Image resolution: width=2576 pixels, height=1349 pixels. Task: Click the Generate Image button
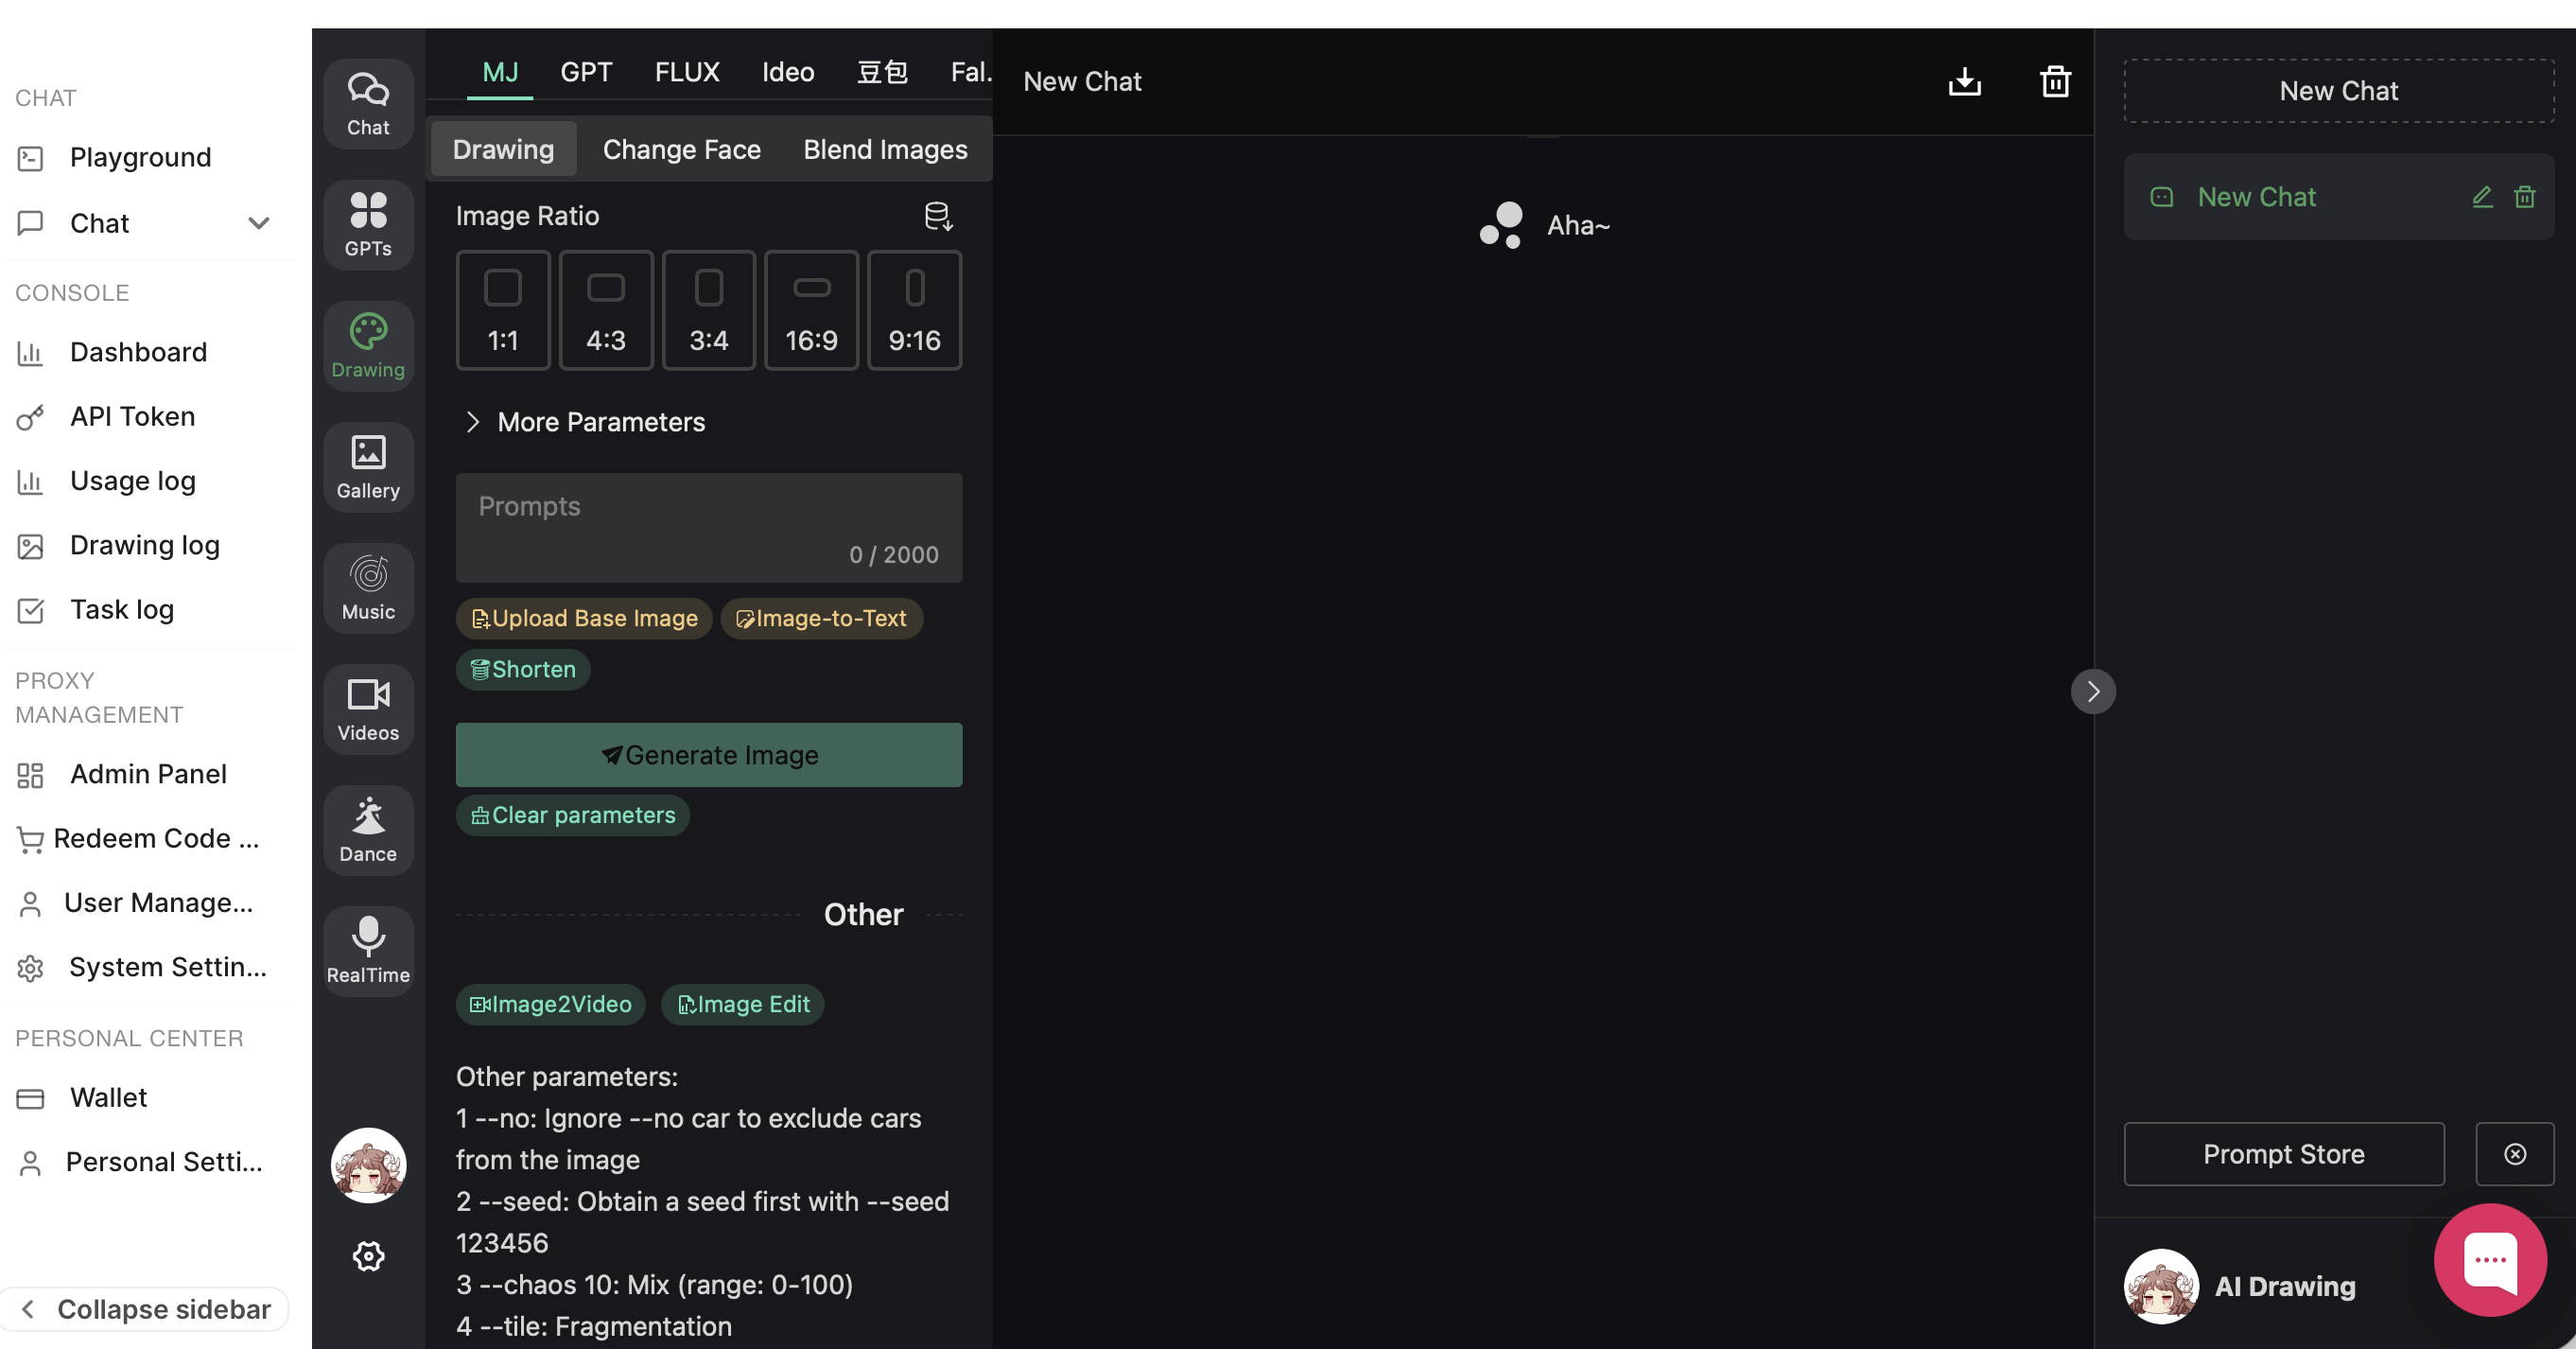click(x=708, y=754)
